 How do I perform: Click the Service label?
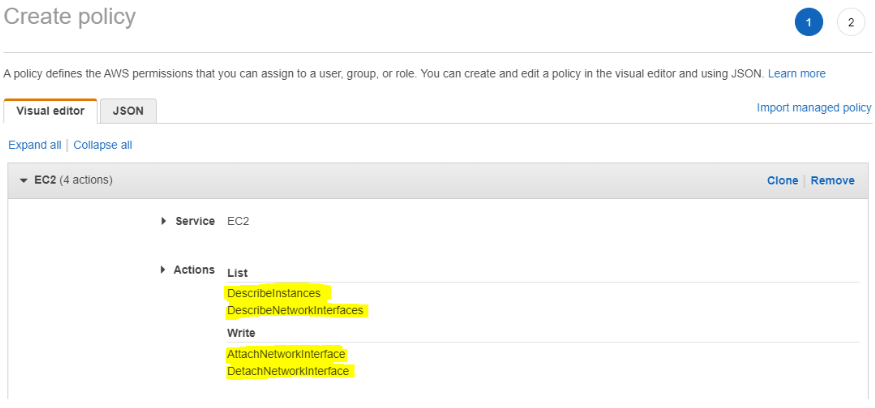[195, 221]
